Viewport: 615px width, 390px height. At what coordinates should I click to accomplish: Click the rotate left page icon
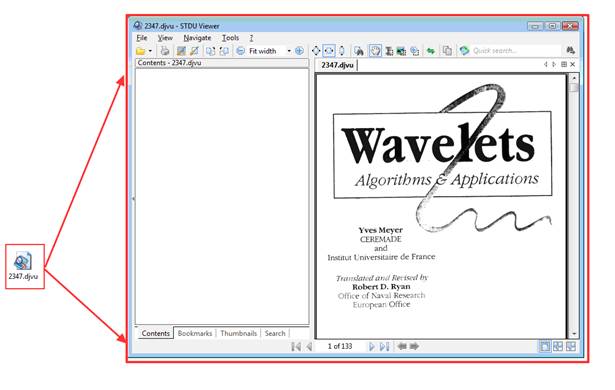211,51
